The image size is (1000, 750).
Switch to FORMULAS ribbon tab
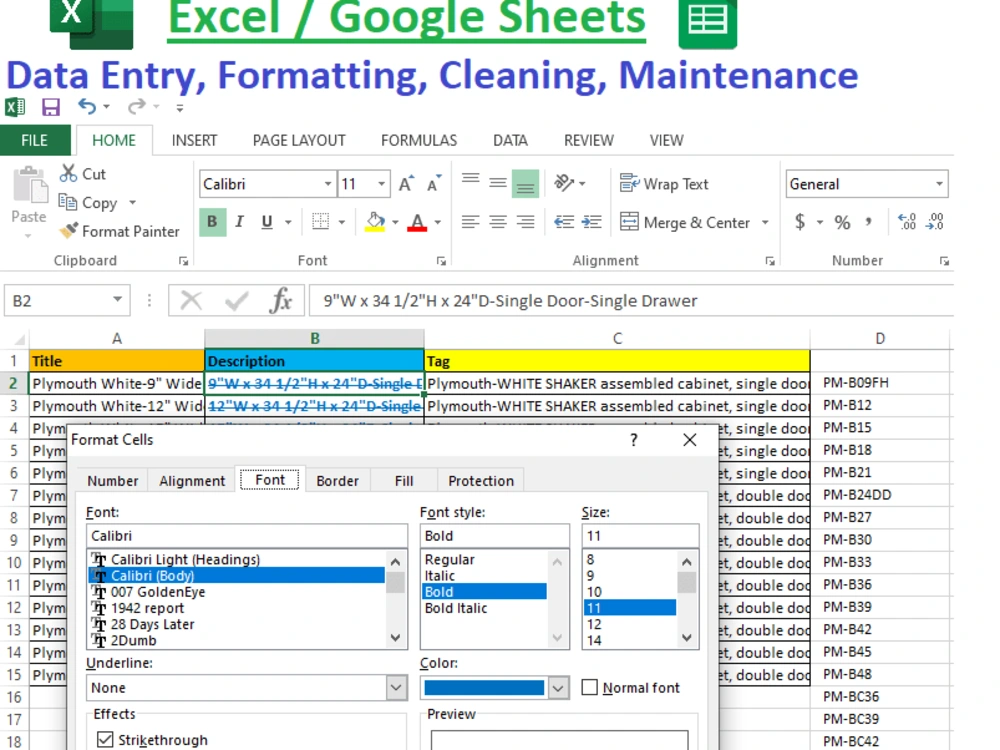click(x=419, y=140)
